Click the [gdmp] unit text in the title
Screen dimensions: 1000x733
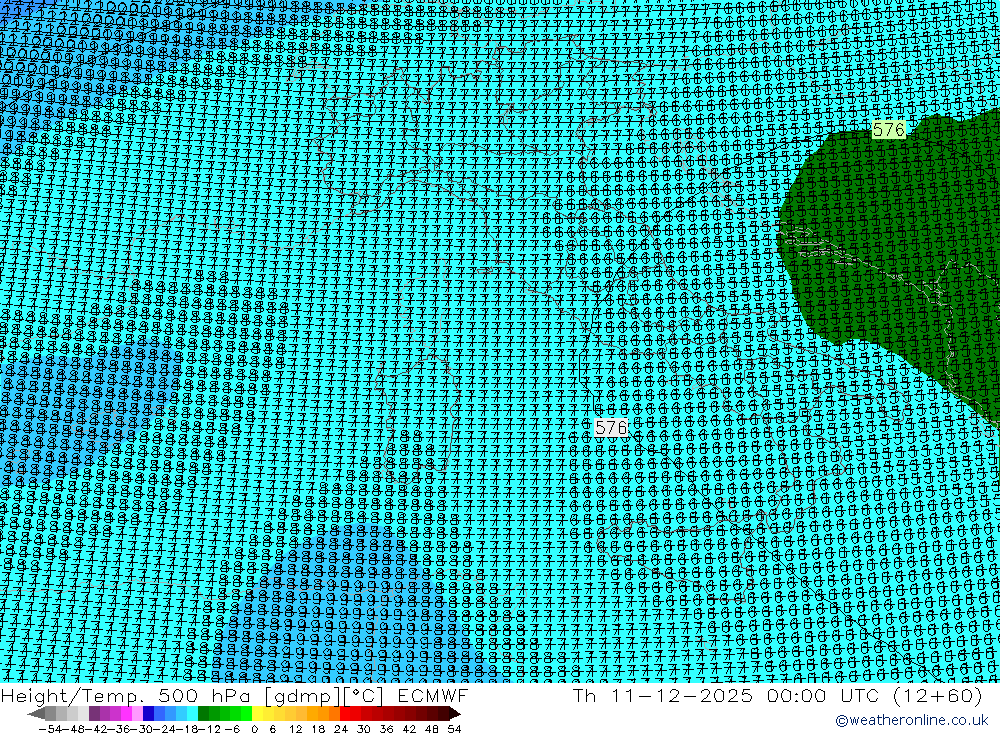coord(303,697)
